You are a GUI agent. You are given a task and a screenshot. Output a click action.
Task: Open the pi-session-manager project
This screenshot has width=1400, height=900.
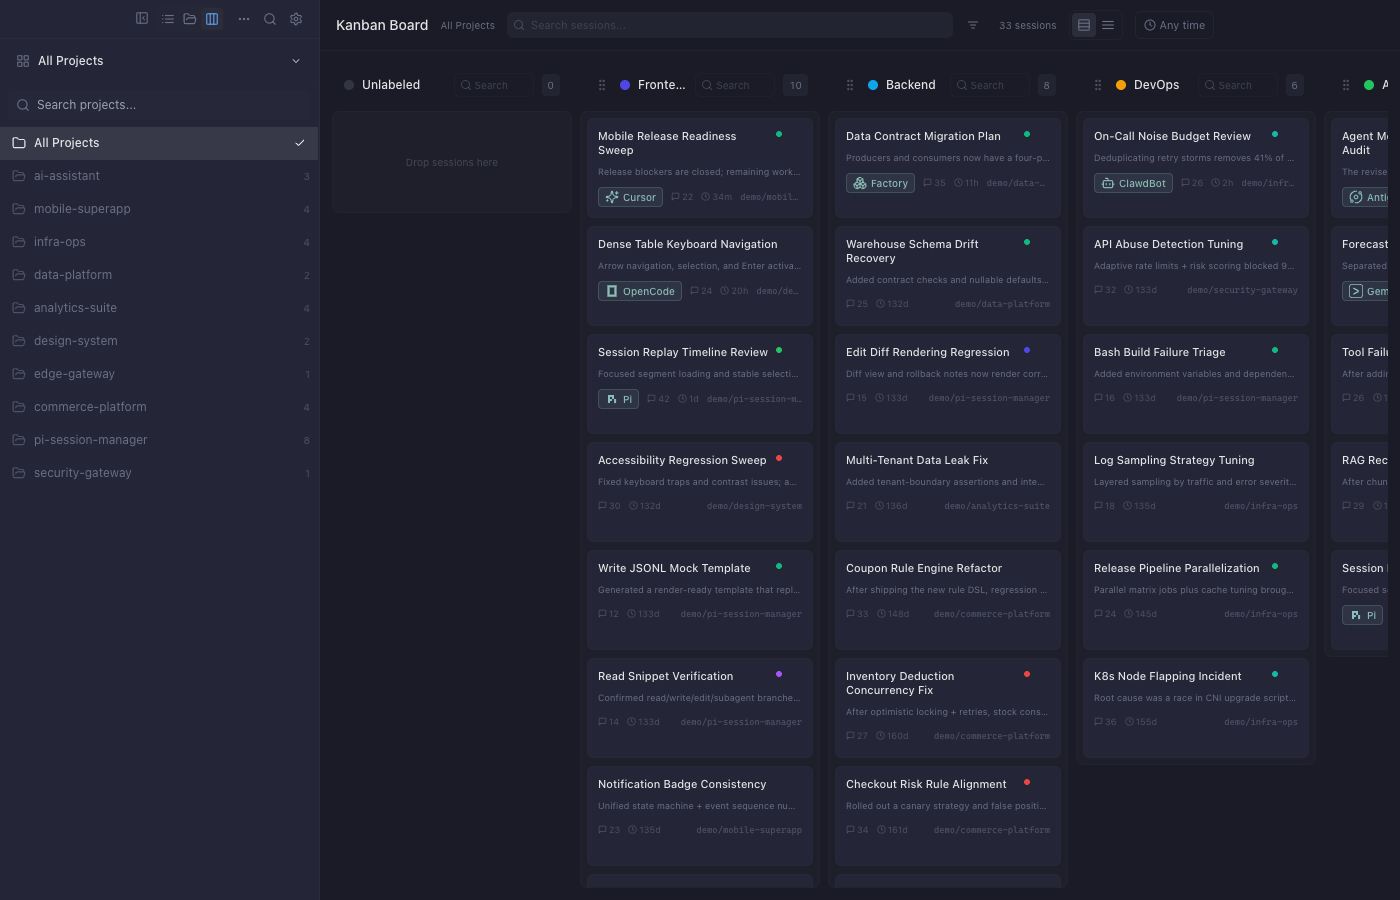point(159,440)
